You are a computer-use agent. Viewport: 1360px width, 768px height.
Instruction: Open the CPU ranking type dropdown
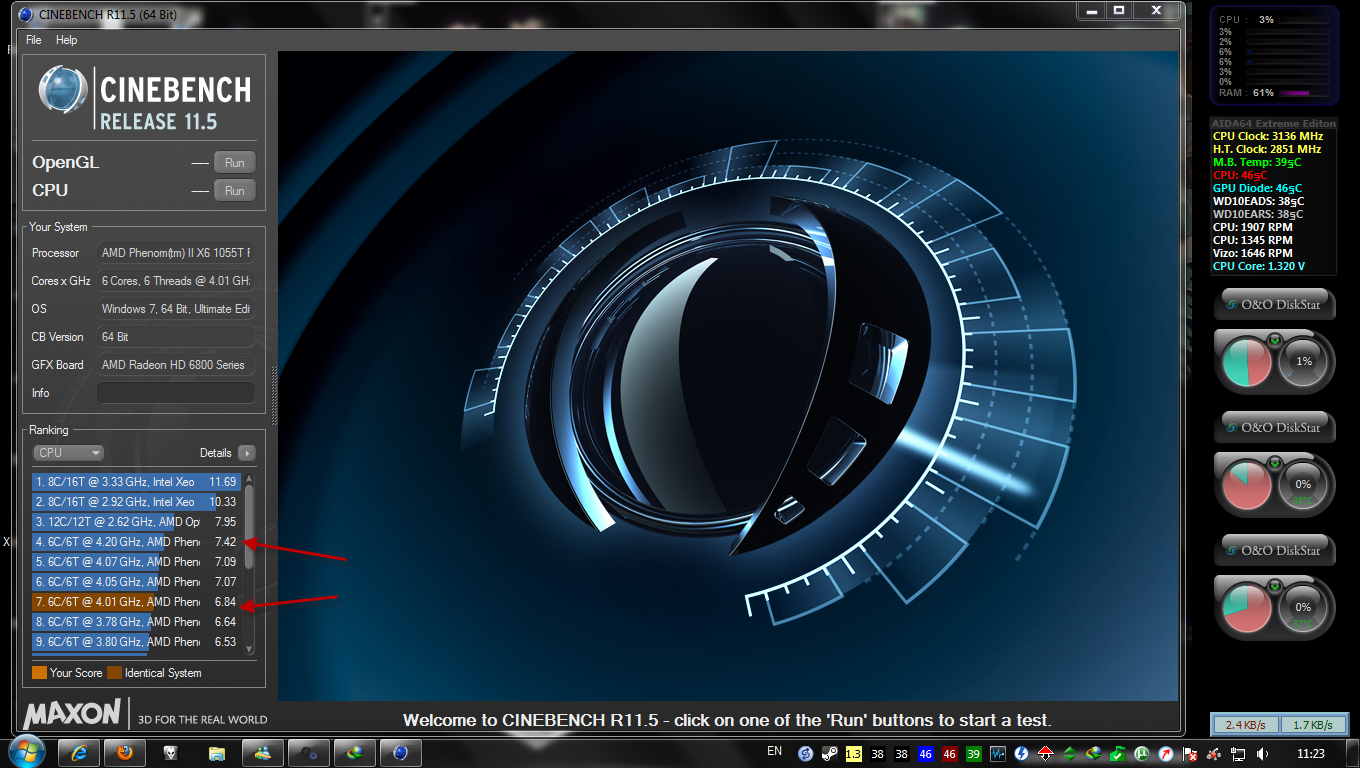(x=69, y=453)
